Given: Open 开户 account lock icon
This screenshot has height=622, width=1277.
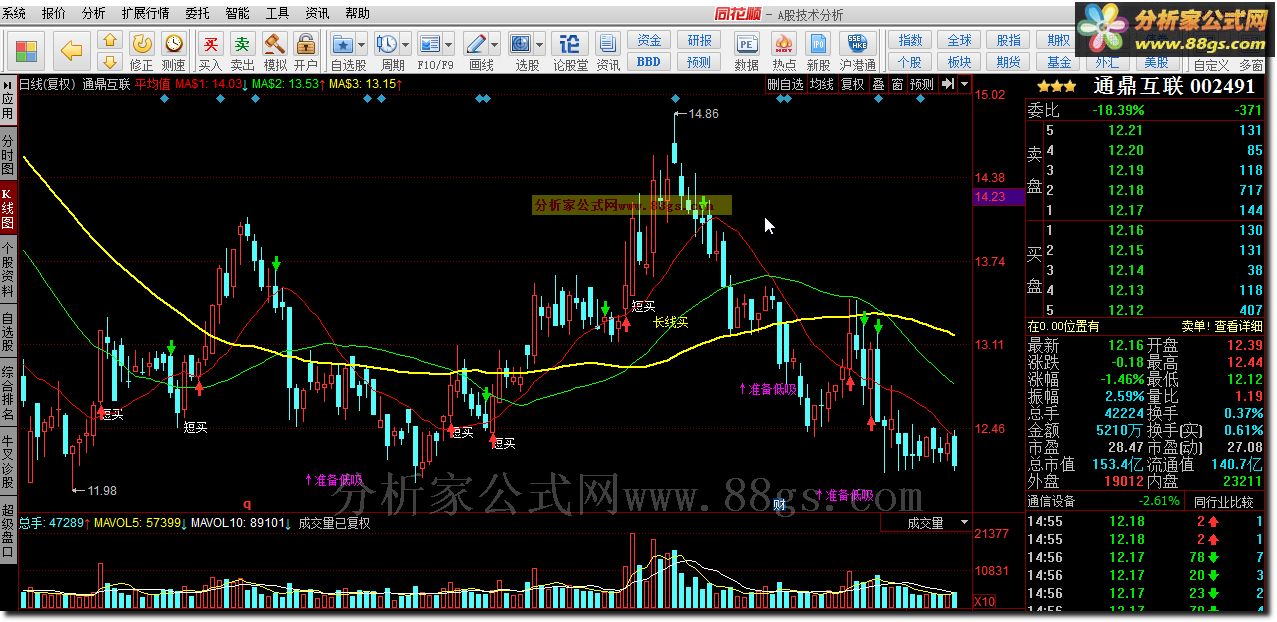Looking at the screenshot, I should [x=306, y=50].
